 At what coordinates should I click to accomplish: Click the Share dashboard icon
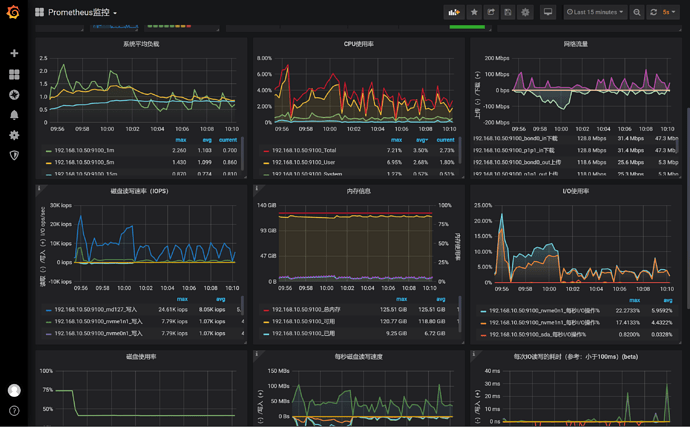coord(491,13)
